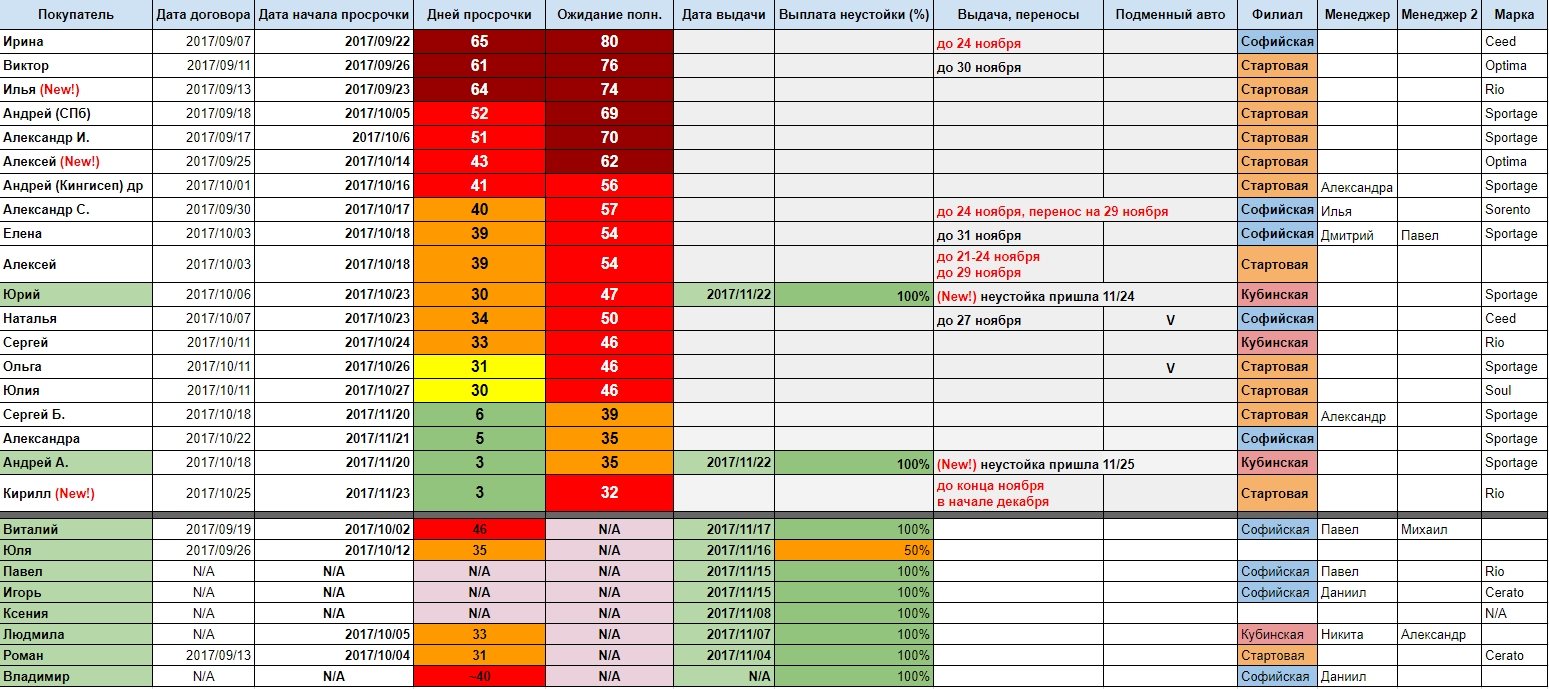Select the Александр С. buyer cell
Viewport: 1549px width, 689px height.
76,210
